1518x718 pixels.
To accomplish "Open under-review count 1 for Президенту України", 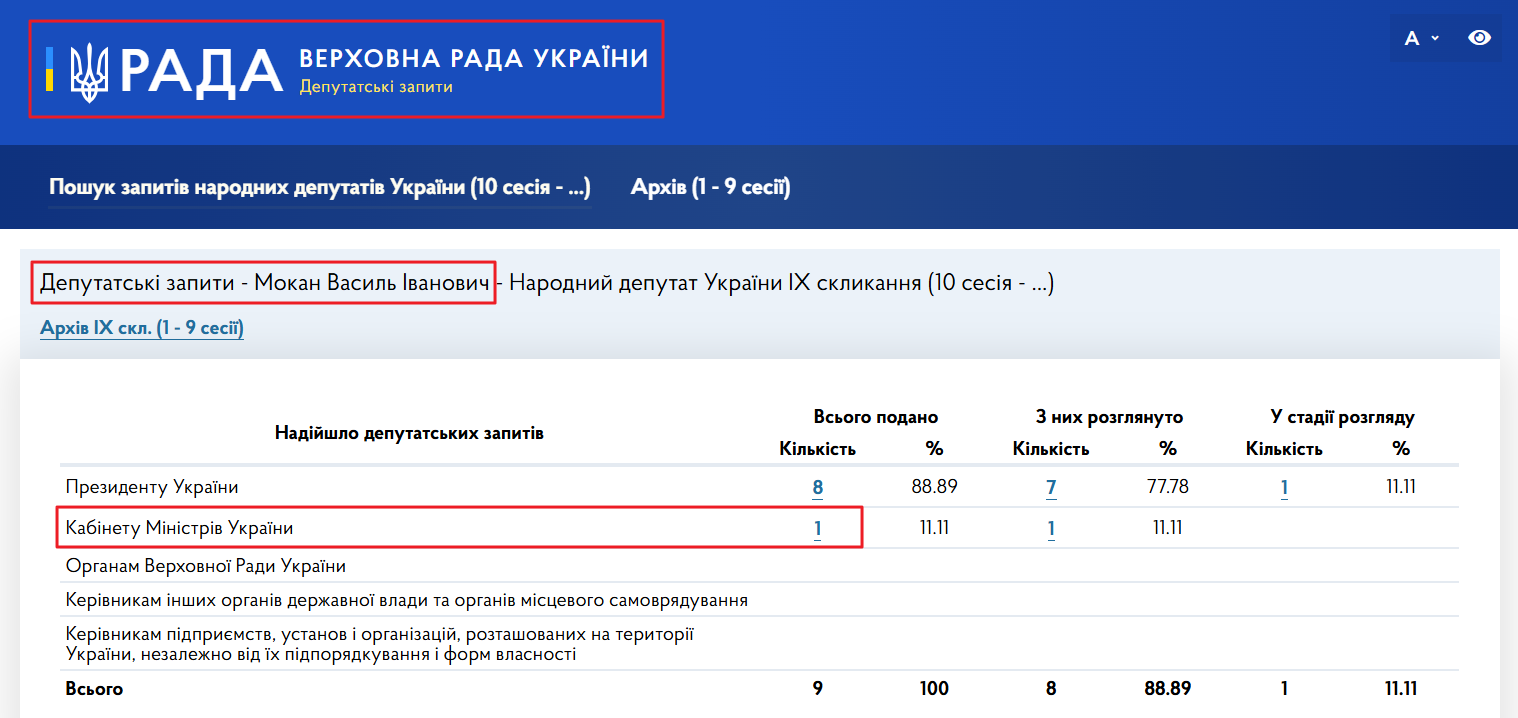I will [1284, 488].
